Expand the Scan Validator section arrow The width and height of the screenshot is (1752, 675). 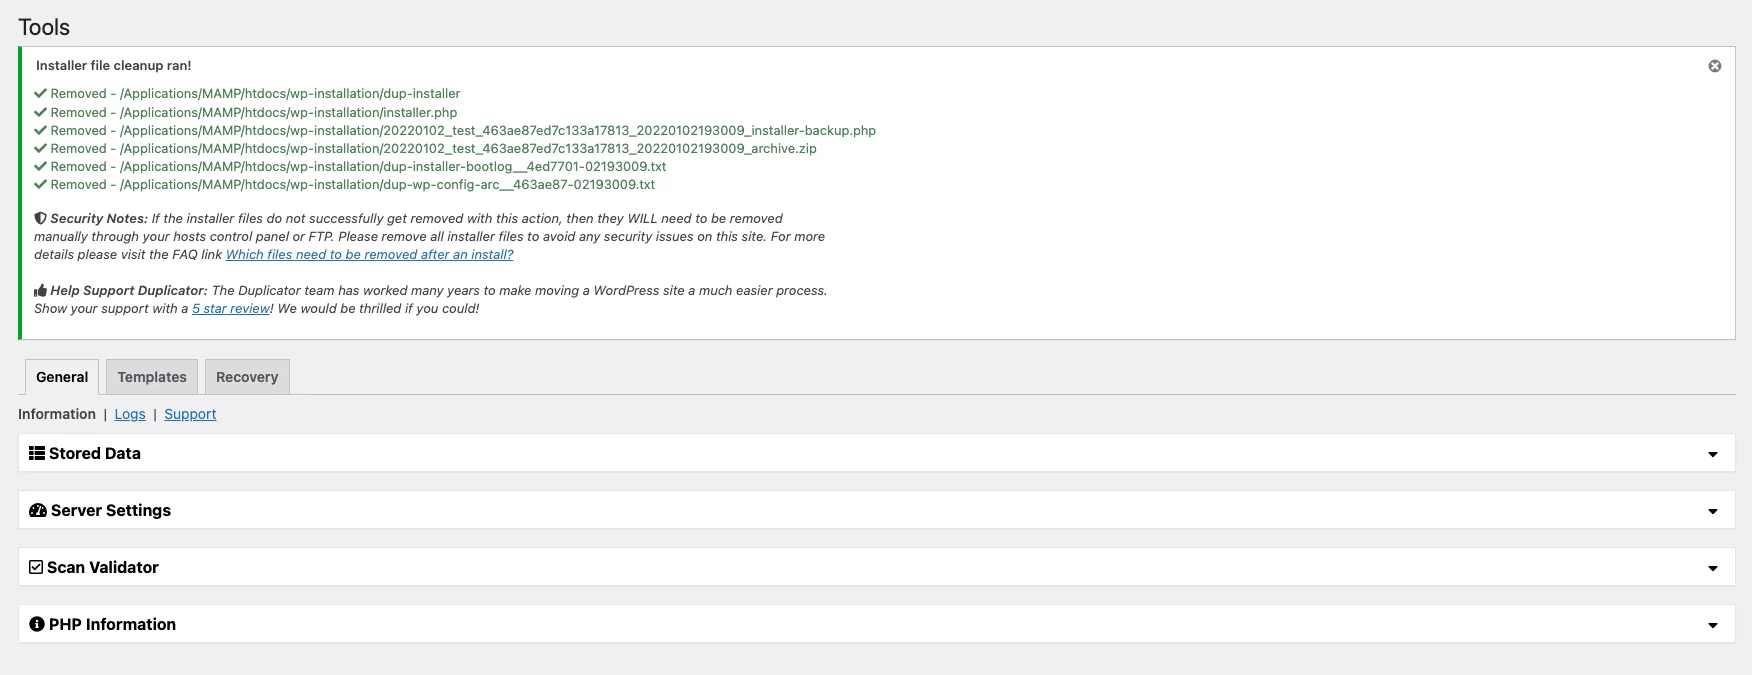pyautogui.click(x=1713, y=568)
